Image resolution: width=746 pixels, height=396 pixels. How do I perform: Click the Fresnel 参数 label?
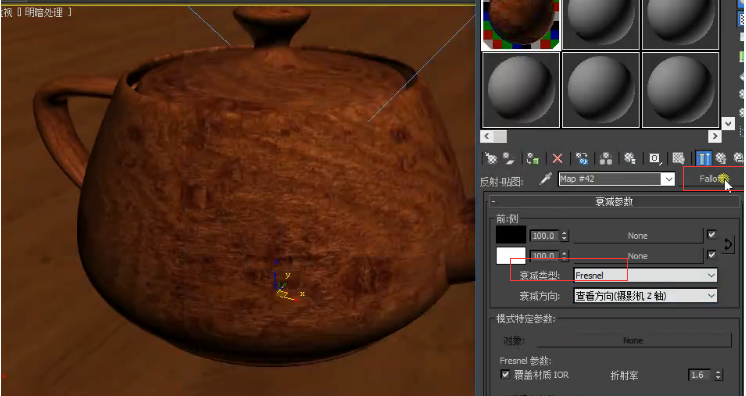point(525,361)
